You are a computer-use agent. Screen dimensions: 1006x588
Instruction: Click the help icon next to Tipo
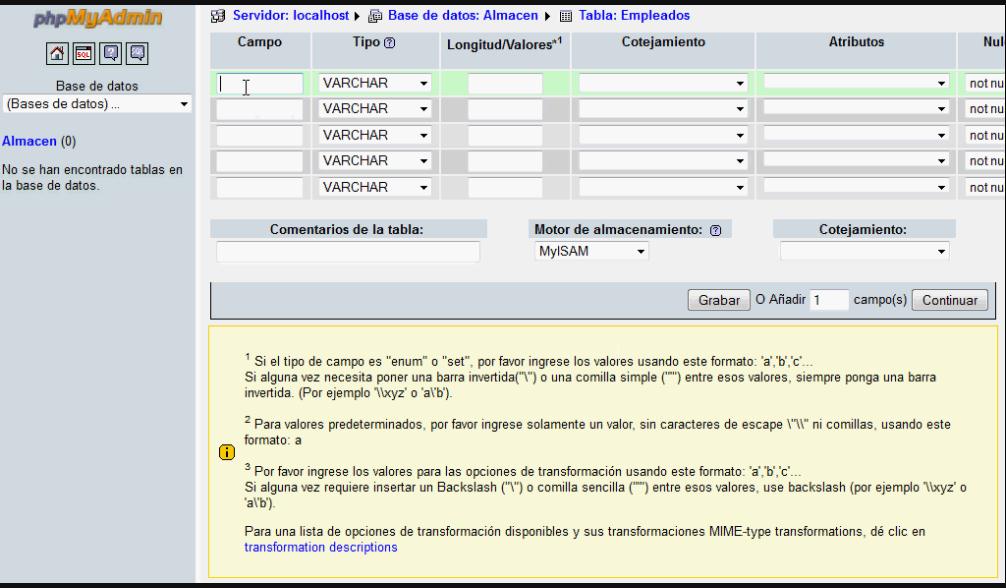point(390,44)
